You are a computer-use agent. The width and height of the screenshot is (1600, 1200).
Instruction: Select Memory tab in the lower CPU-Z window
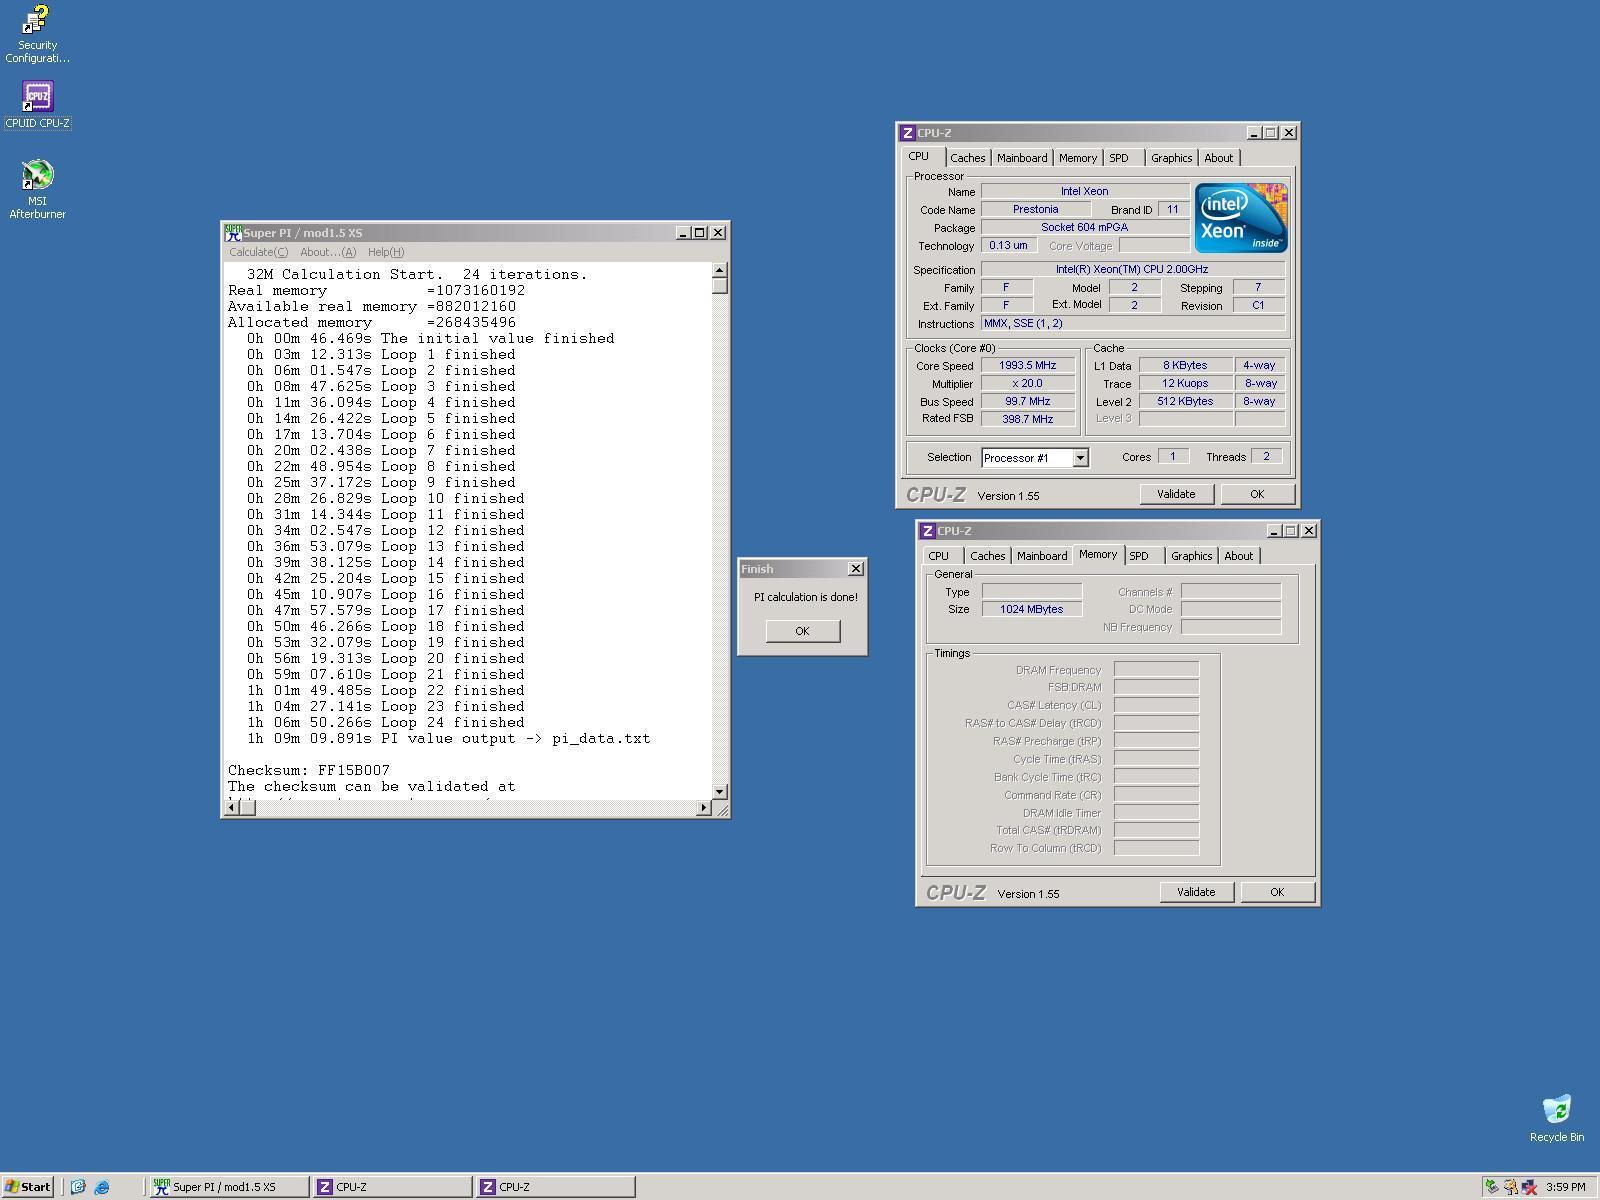pyautogui.click(x=1097, y=554)
